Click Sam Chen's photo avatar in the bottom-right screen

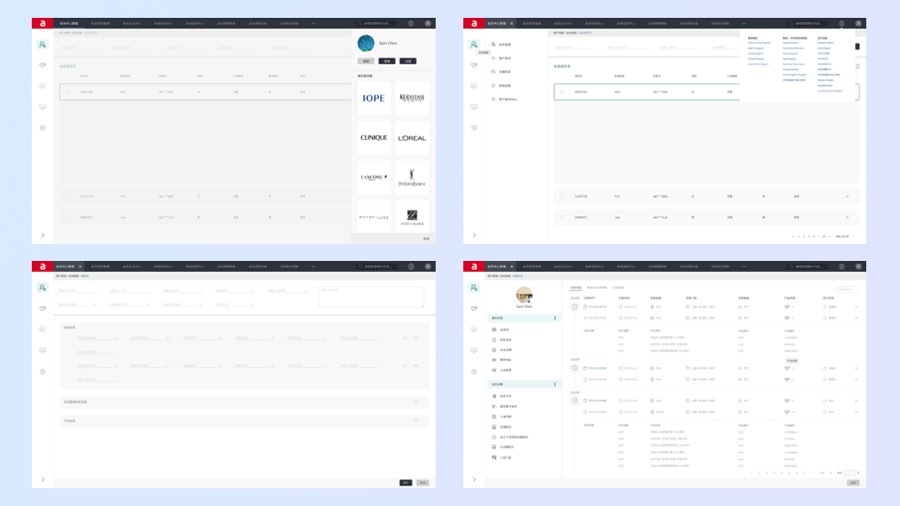tap(523, 295)
